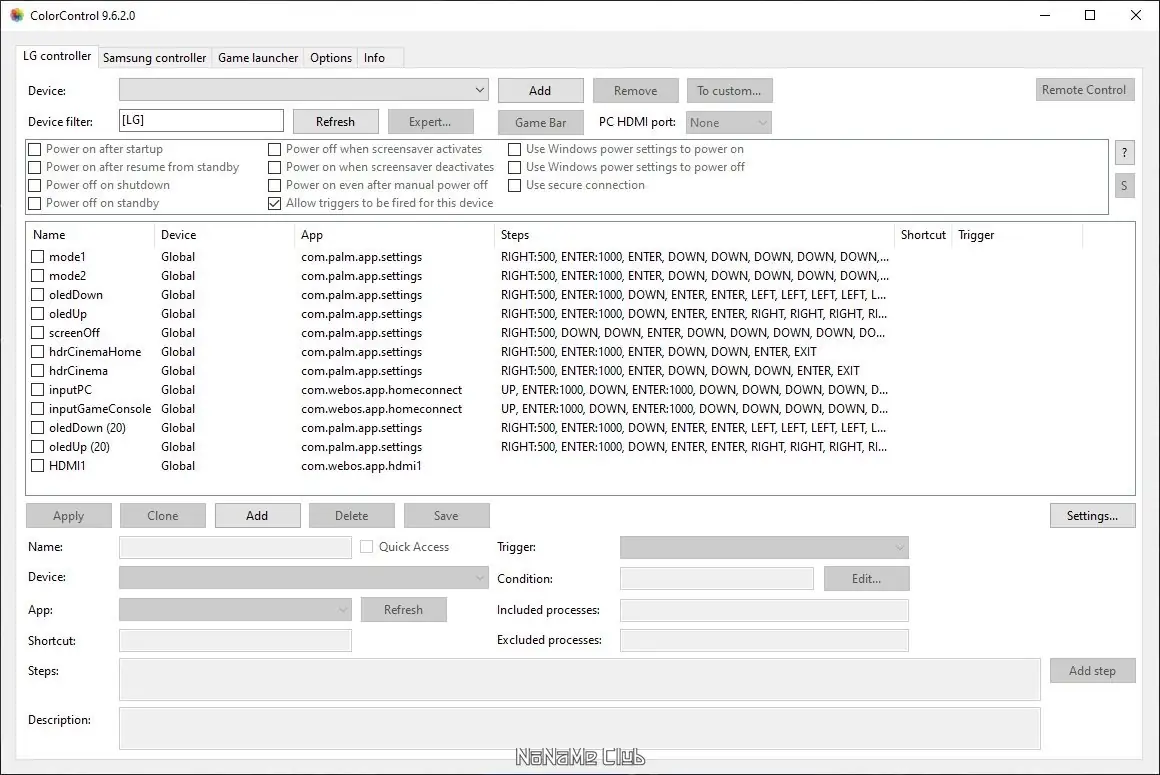Click Refresh next to Device filter

[335, 122]
